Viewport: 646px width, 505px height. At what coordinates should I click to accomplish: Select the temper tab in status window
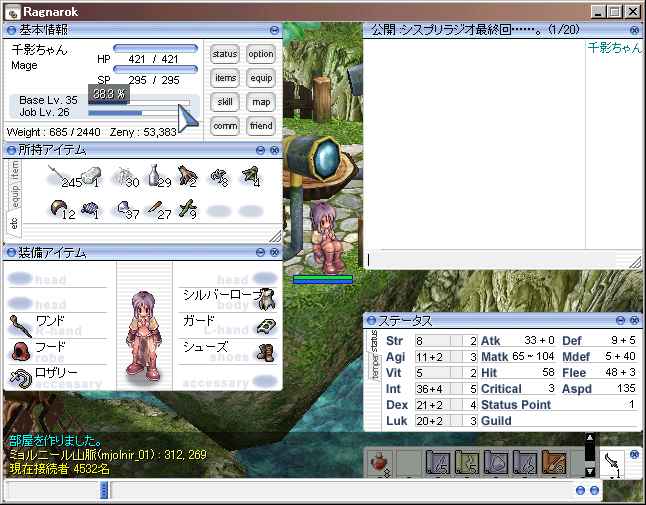[375, 367]
